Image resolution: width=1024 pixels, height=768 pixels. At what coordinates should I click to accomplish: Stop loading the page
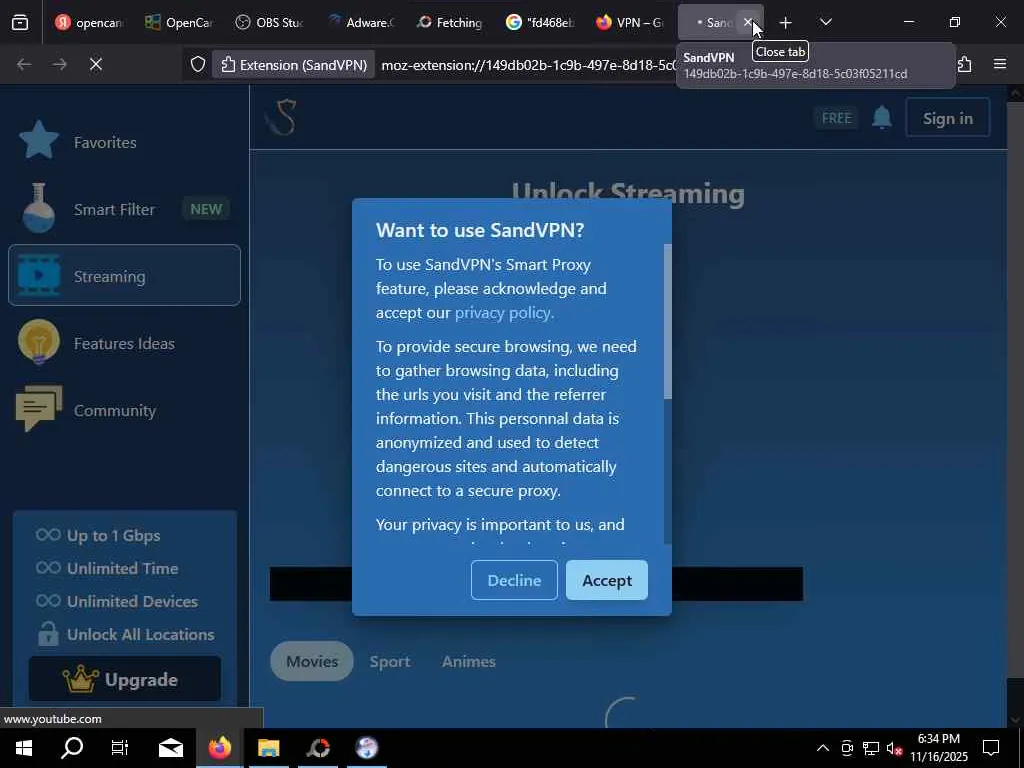[x=95, y=64]
